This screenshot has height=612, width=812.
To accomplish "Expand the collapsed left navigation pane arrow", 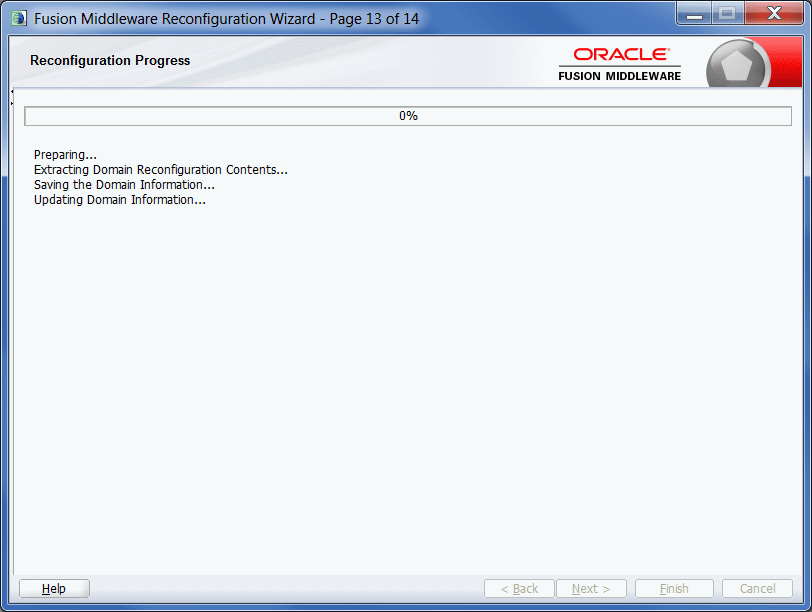I will 12,104.
